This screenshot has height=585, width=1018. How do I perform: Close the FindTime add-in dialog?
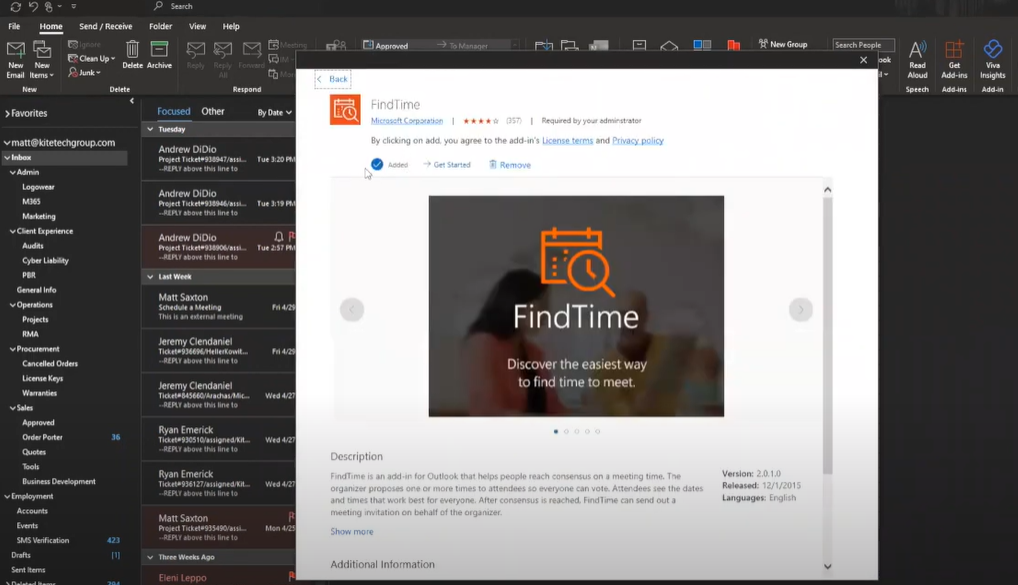click(x=863, y=60)
